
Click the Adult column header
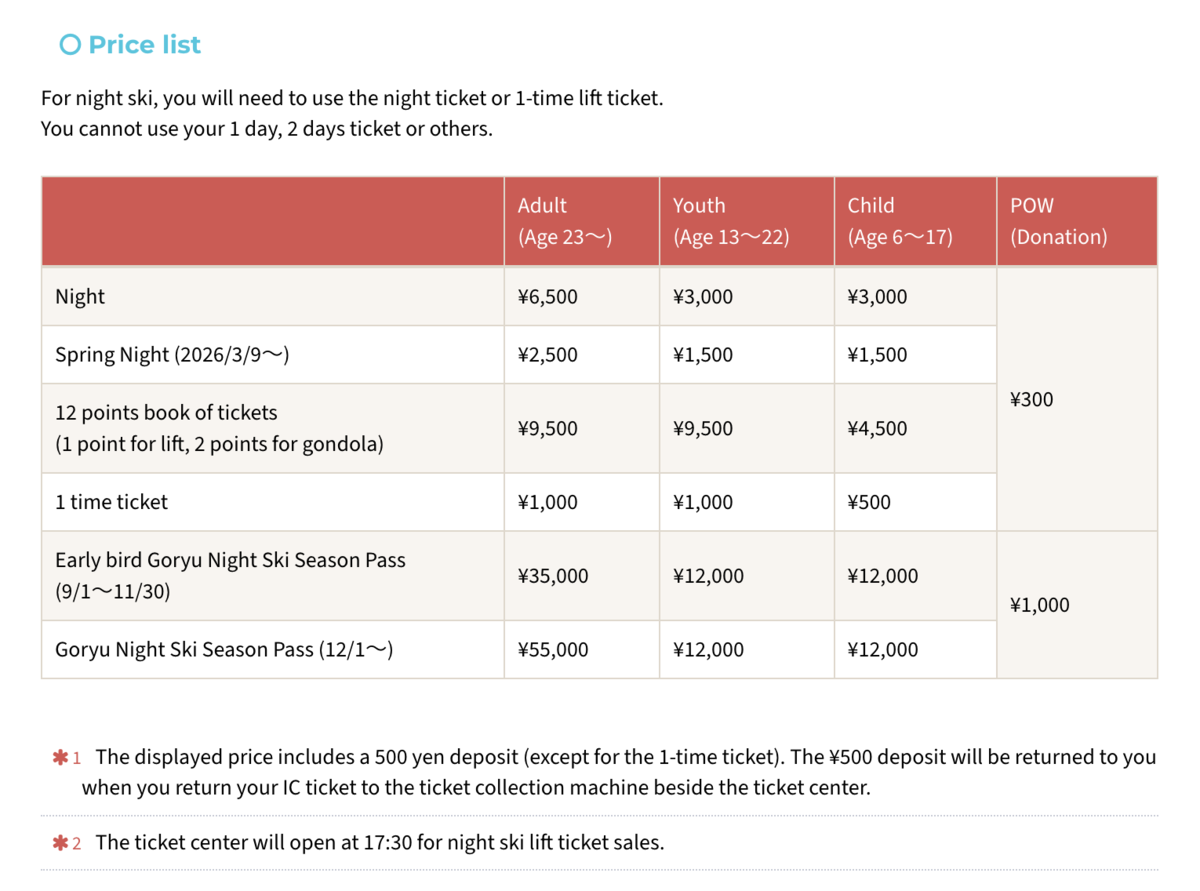click(582, 221)
